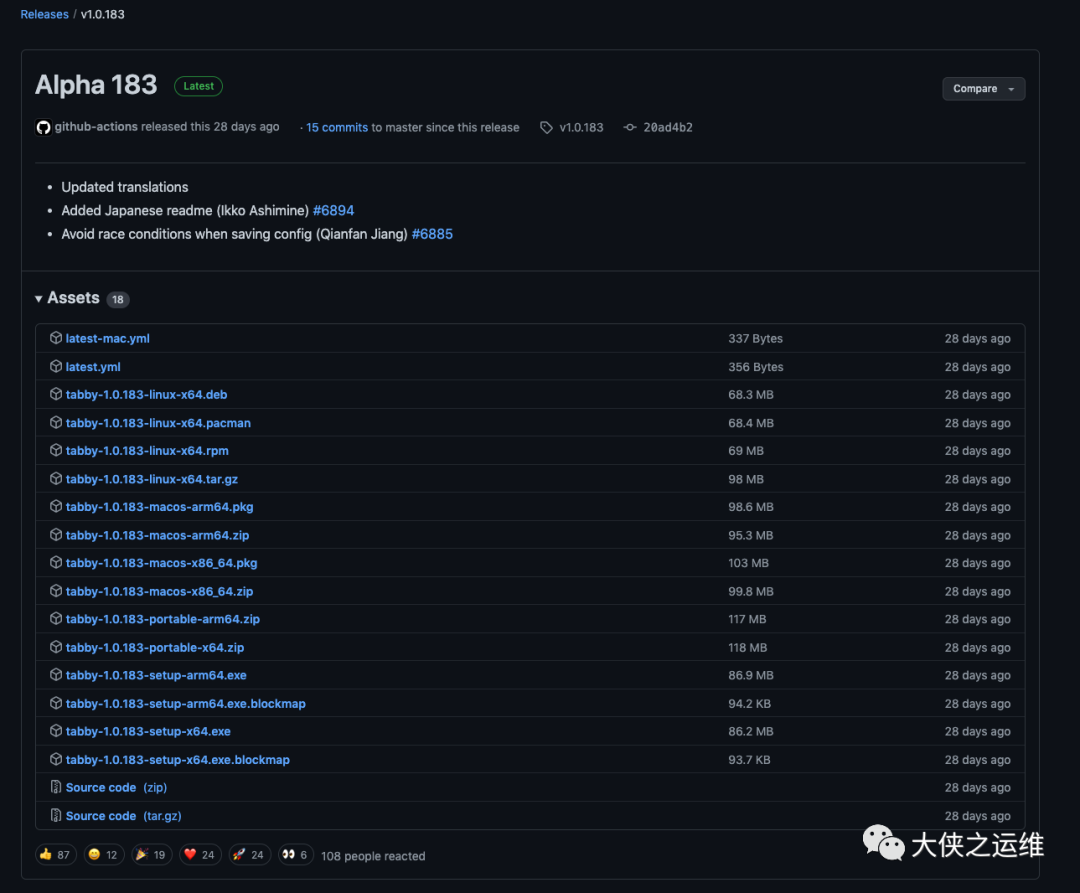The image size is (1080, 893).
Task: Download latest.yml file
Action: pyautogui.click(x=93, y=367)
